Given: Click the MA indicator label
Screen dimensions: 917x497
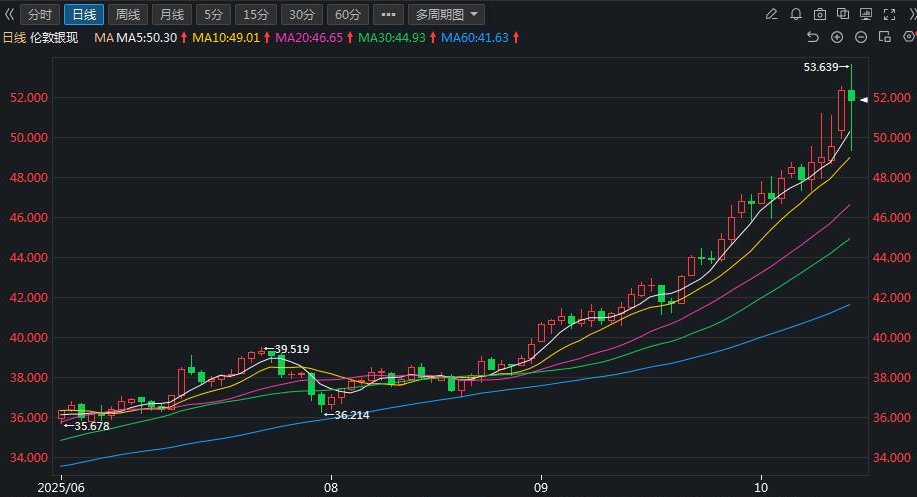Looking at the screenshot, I should click(x=104, y=38).
